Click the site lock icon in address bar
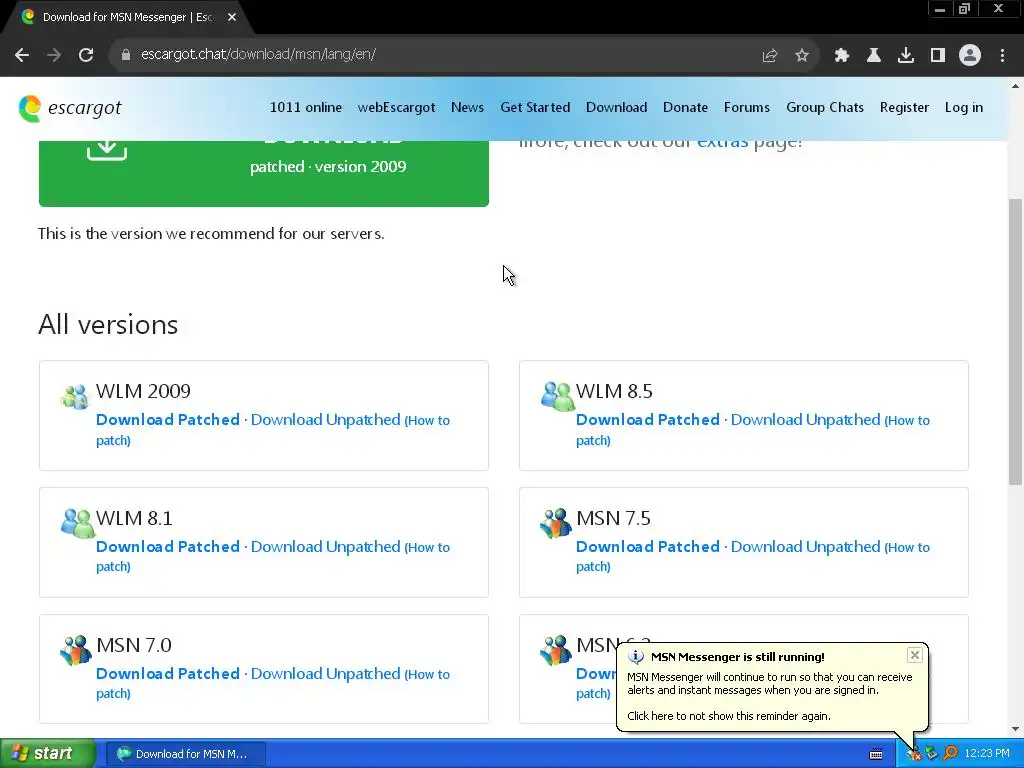 click(125, 55)
